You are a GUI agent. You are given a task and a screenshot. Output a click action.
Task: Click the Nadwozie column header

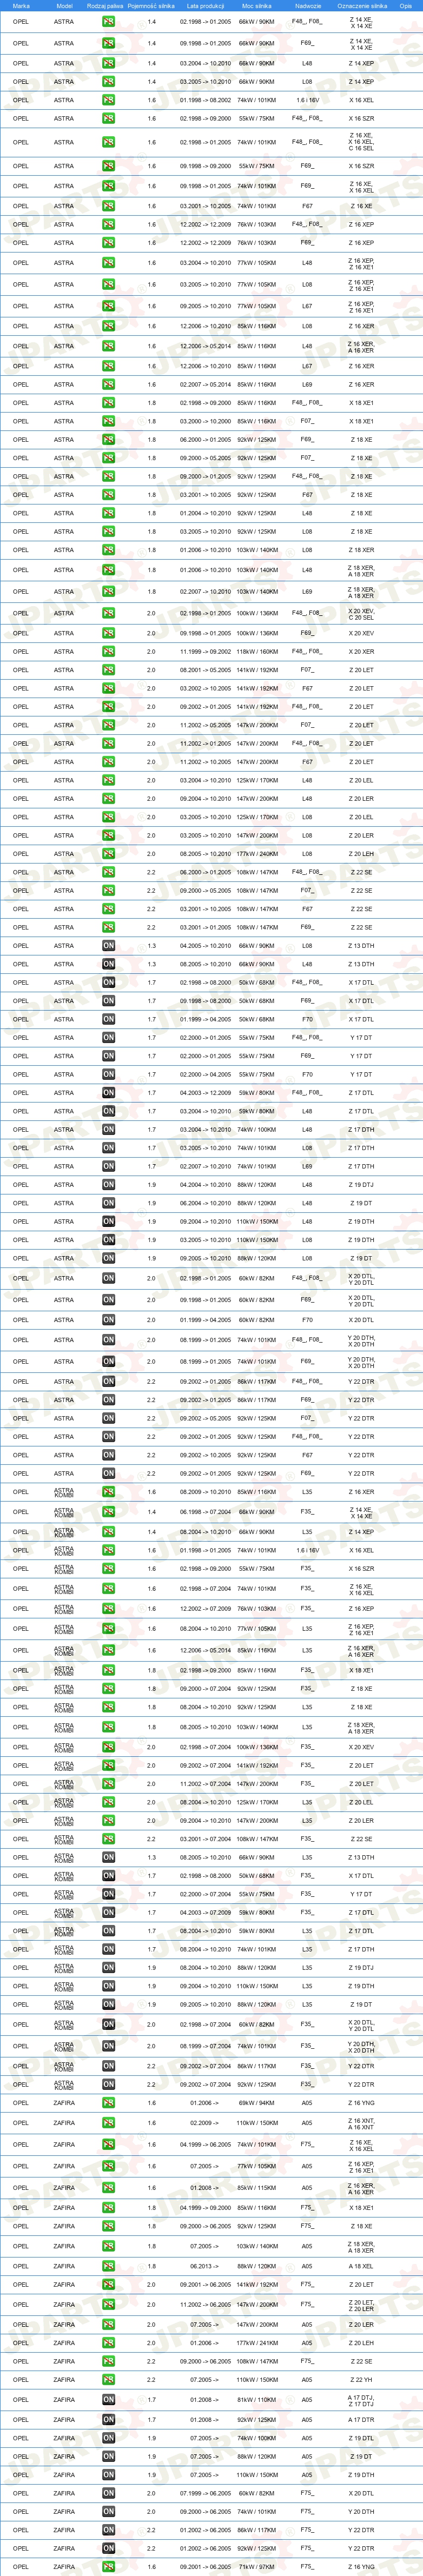[308, 6]
